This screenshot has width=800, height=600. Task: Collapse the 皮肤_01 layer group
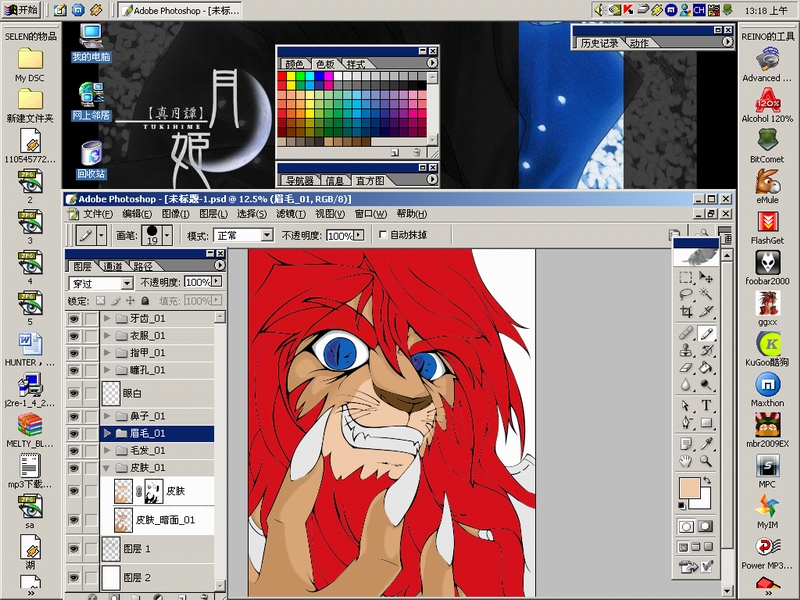[108, 468]
